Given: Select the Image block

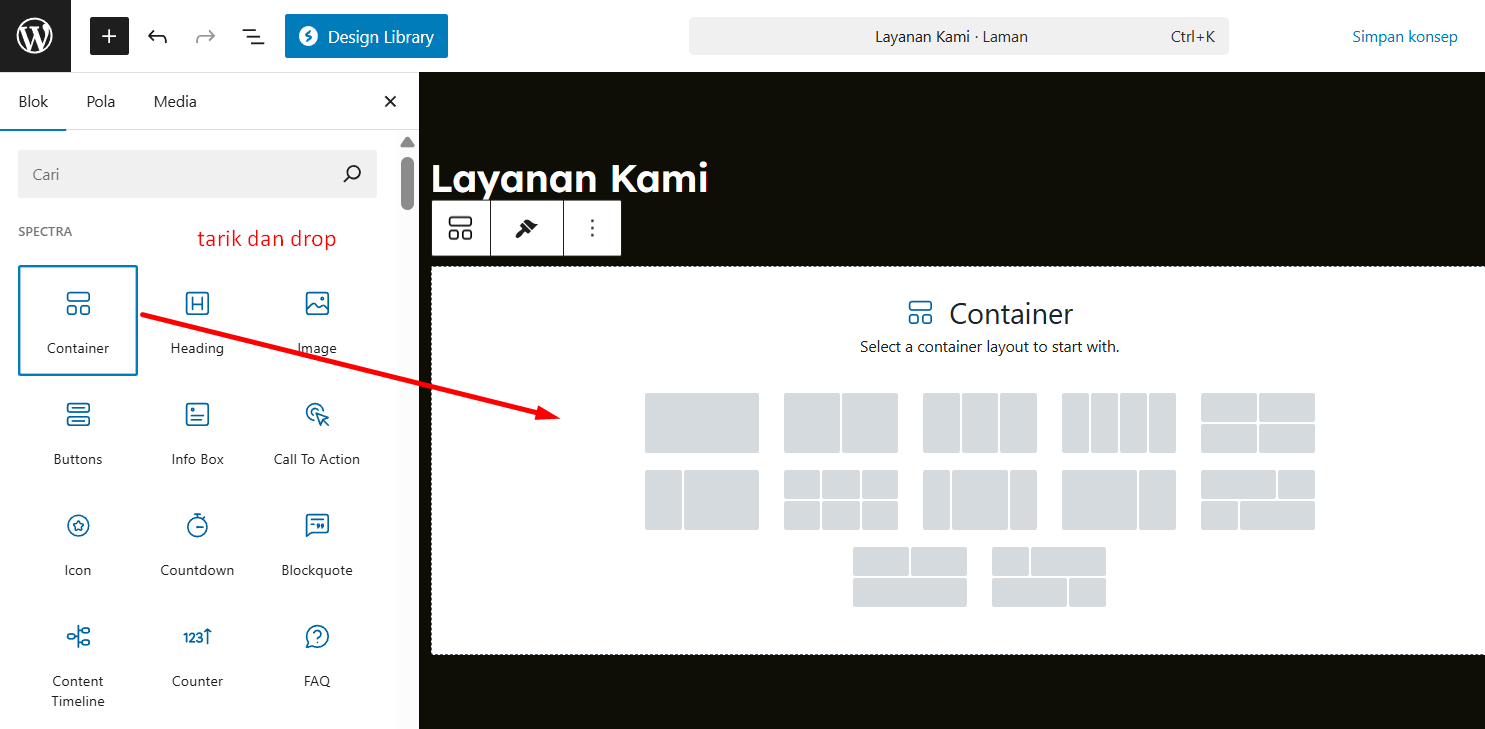Looking at the screenshot, I should tap(317, 321).
